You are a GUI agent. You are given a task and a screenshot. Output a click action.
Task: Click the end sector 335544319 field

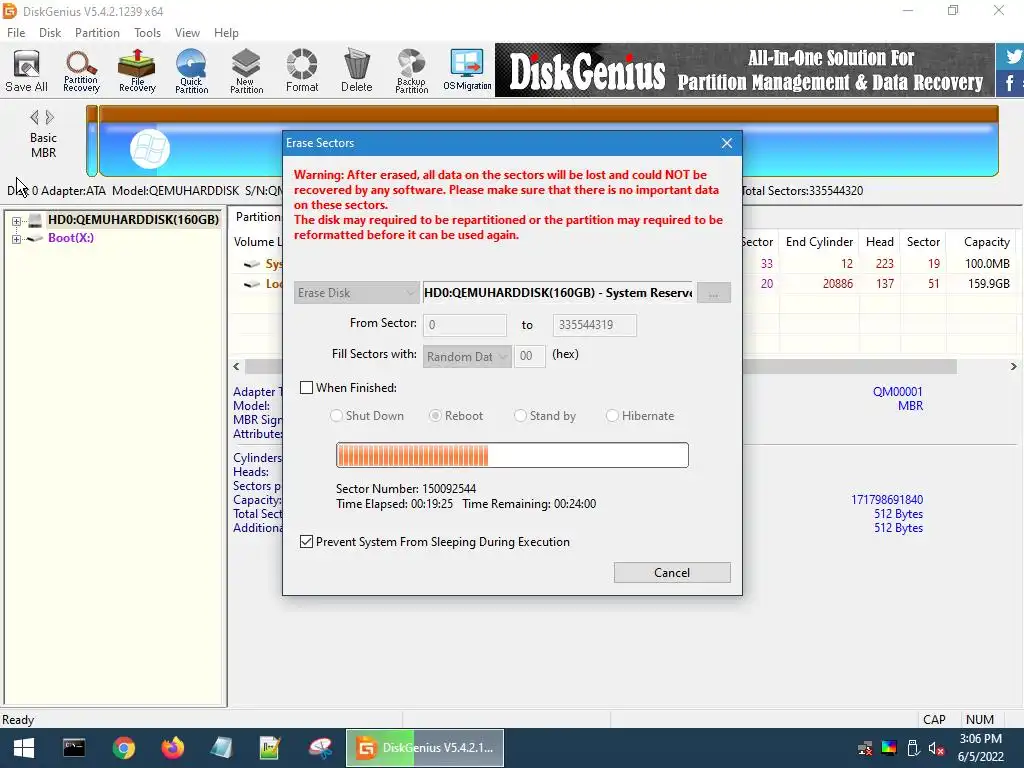[595, 325]
